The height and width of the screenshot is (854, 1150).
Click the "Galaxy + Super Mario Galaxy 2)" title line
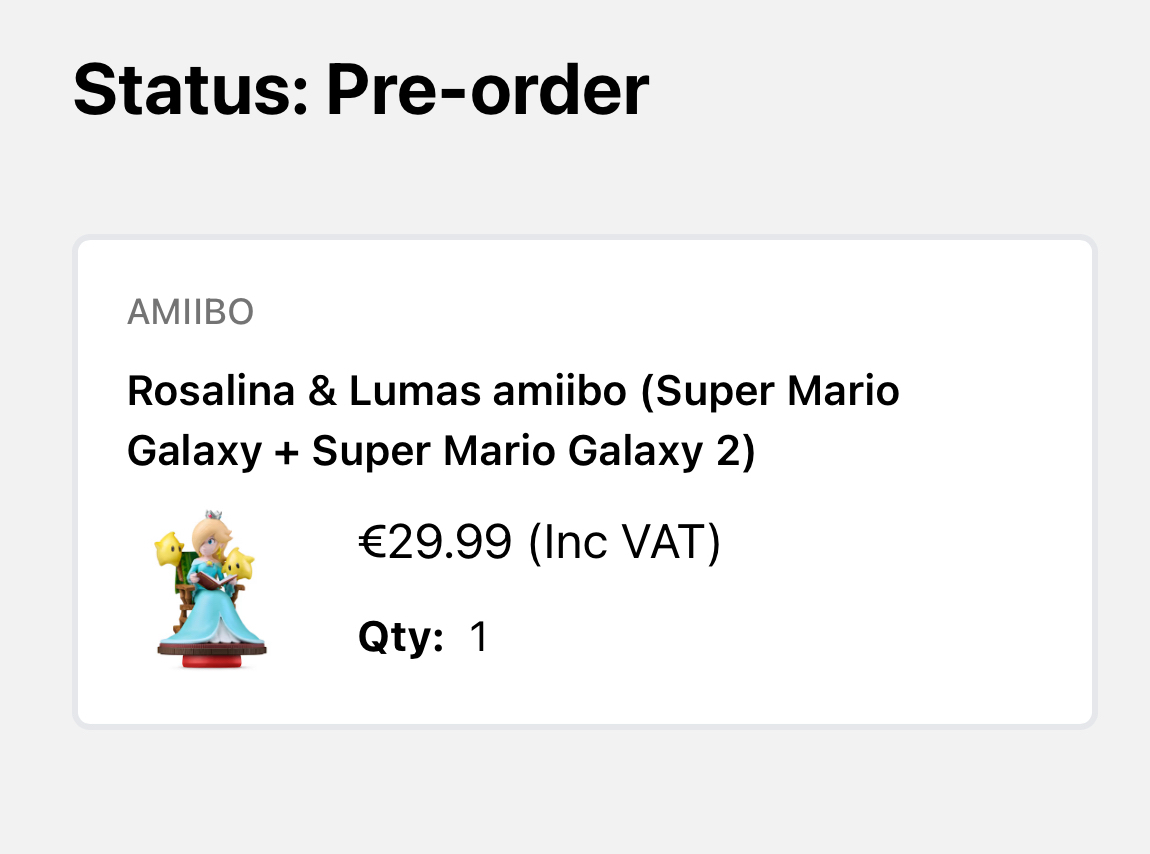[440, 451]
